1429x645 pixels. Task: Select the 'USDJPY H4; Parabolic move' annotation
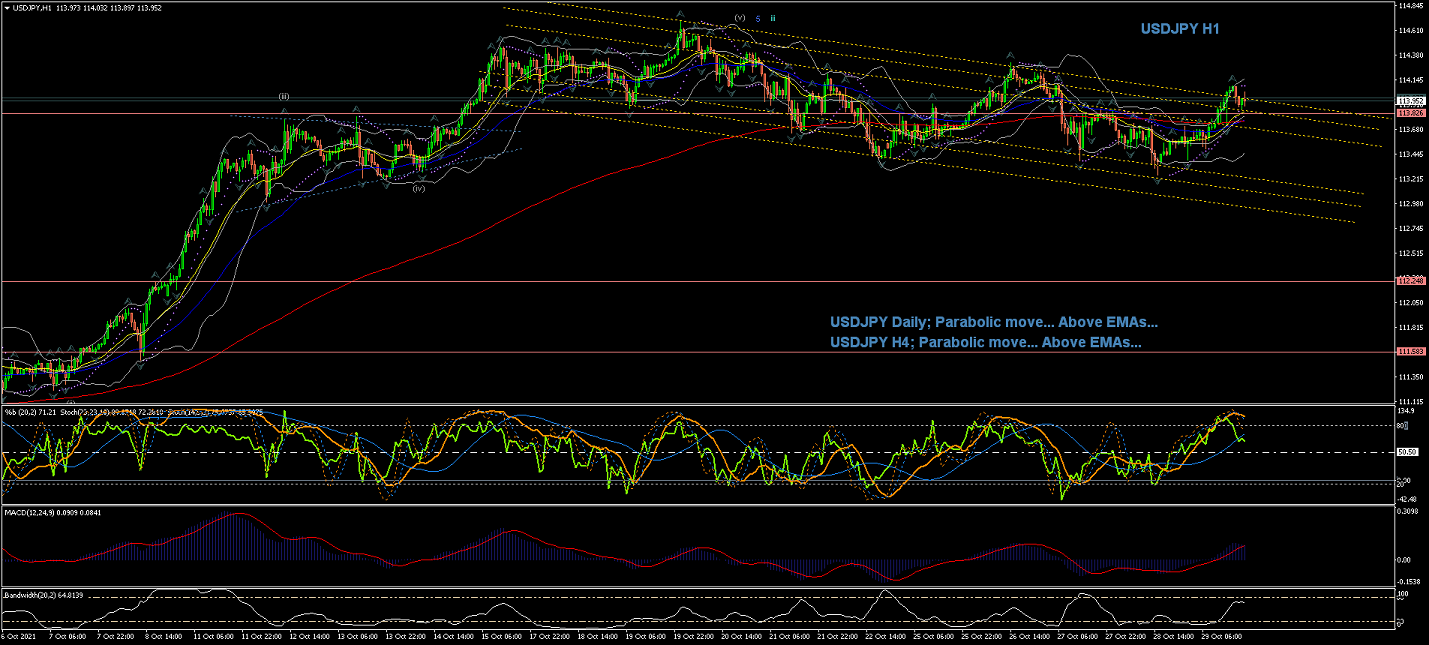[x=986, y=342]
